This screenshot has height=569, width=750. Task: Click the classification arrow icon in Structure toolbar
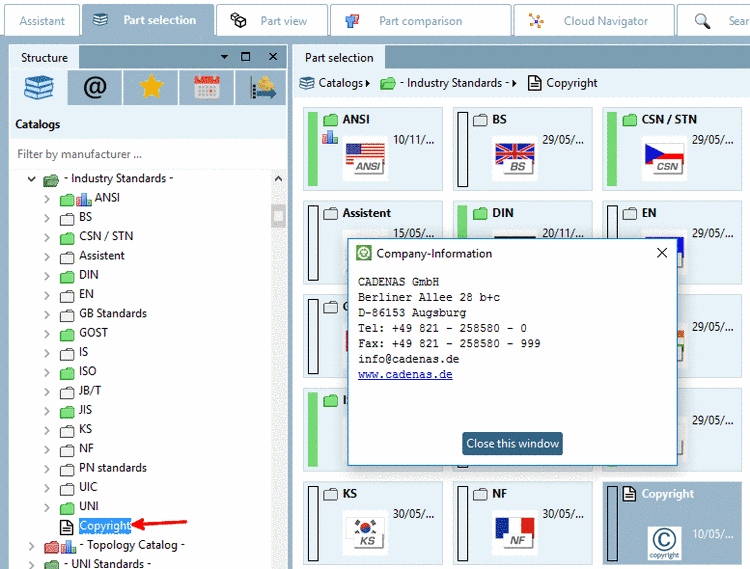pos(261,88)
